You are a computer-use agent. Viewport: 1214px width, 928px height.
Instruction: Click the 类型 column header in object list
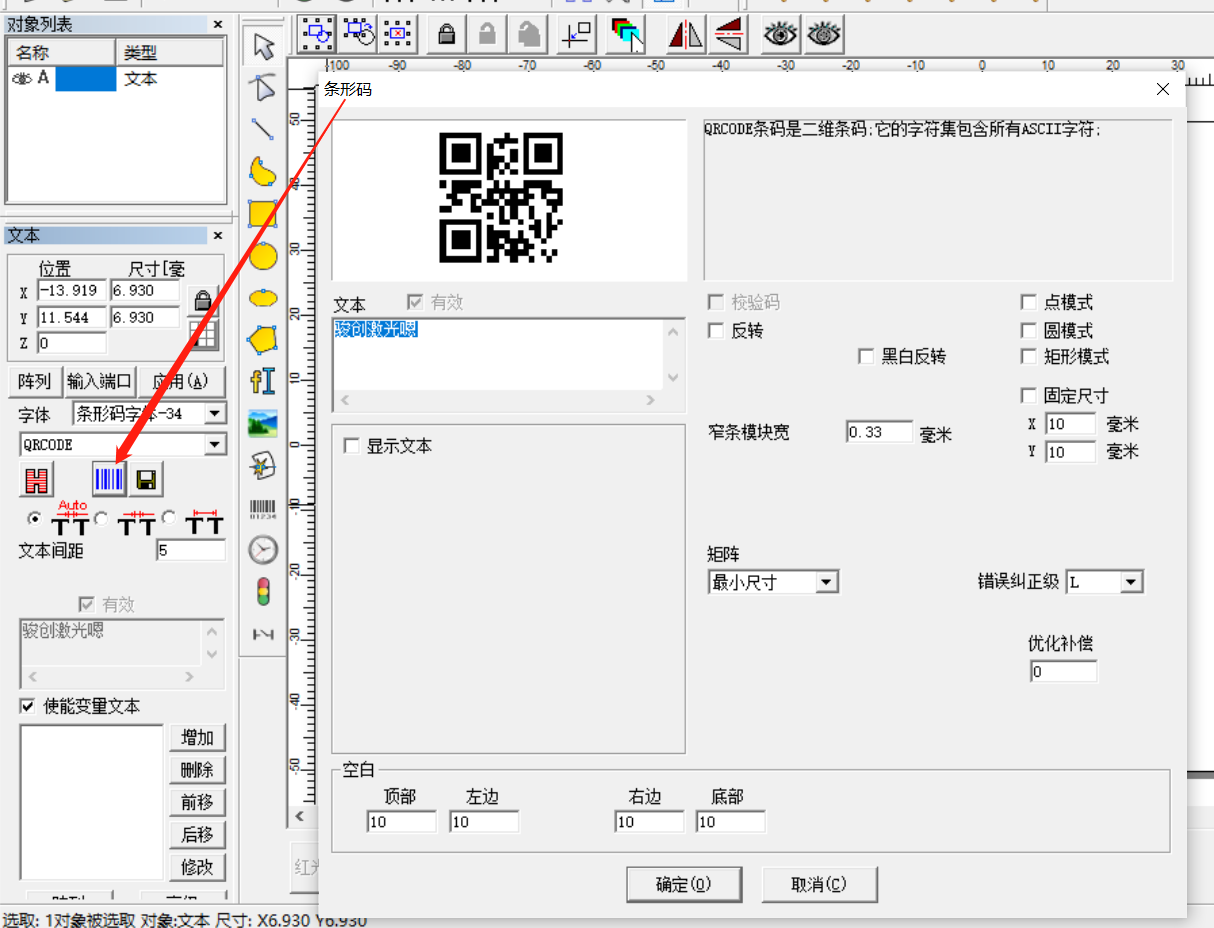(170, 52)
